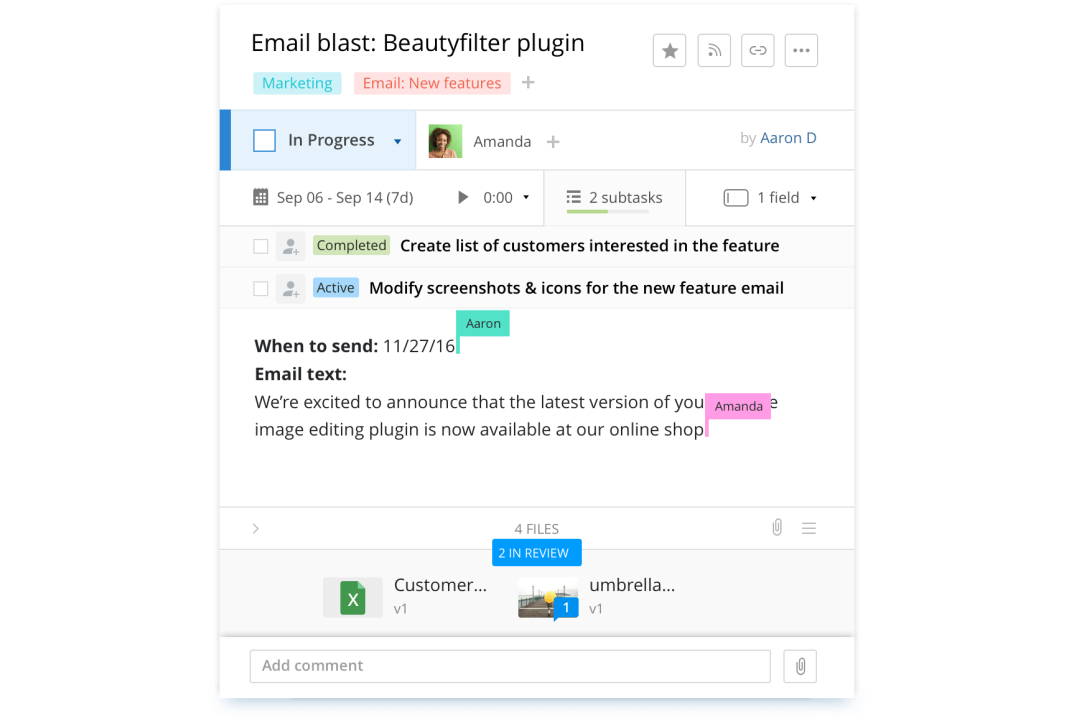Tick checkbox for Create list subtask
Viewport: 1074px width, 718px height.
tap(261, 246)
